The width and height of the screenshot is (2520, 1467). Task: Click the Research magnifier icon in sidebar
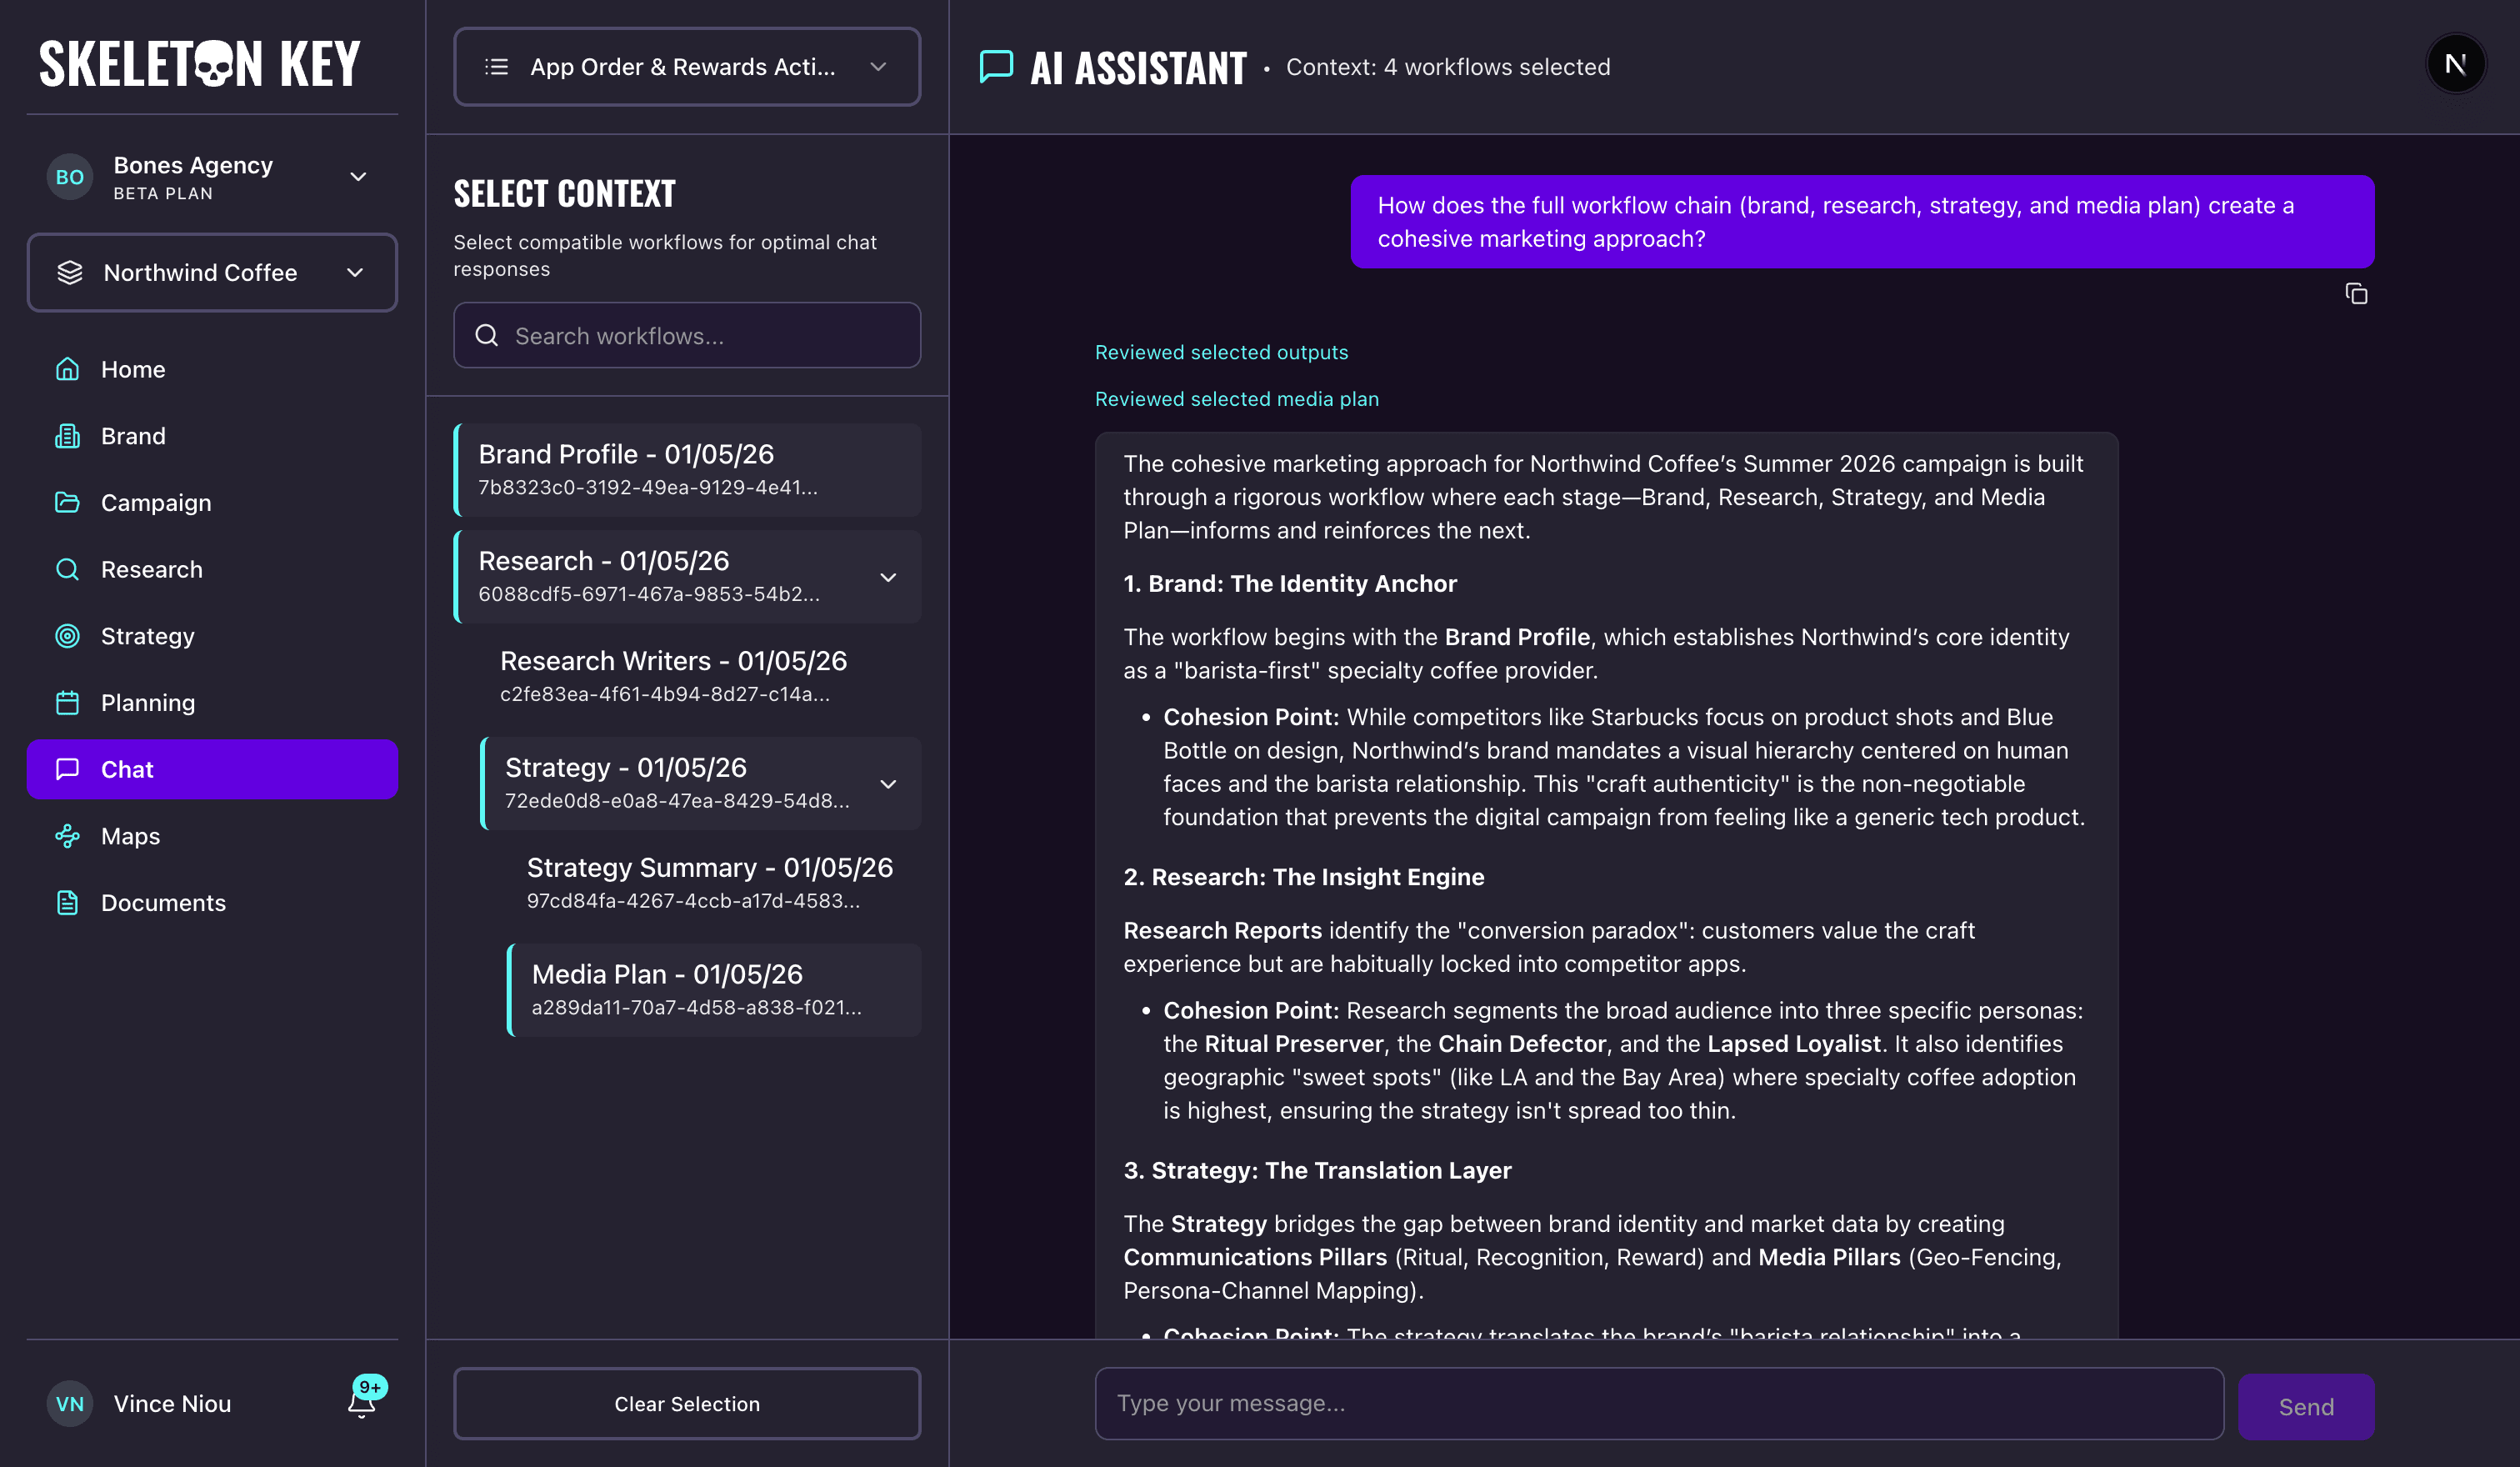(67, 569)
